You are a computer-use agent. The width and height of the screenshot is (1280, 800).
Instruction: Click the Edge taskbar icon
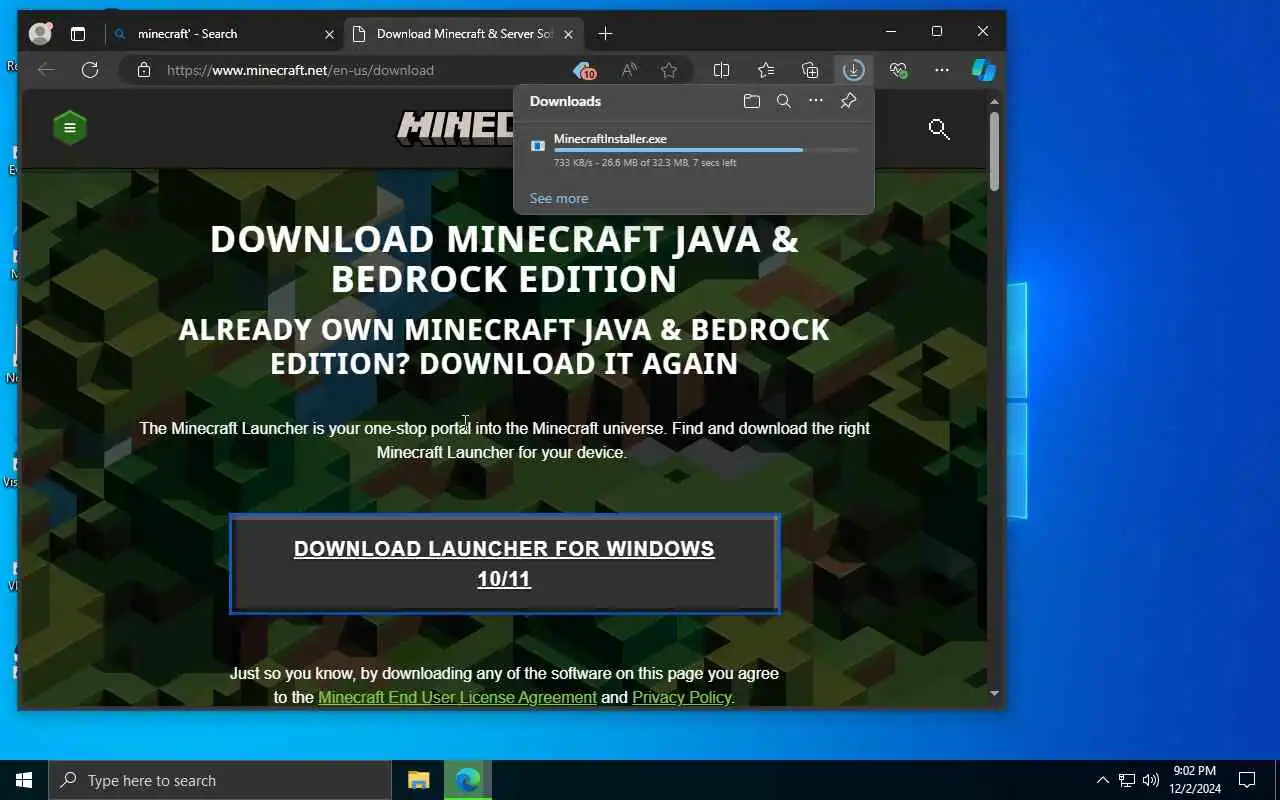pyautogui.click(x=467, y=780)
